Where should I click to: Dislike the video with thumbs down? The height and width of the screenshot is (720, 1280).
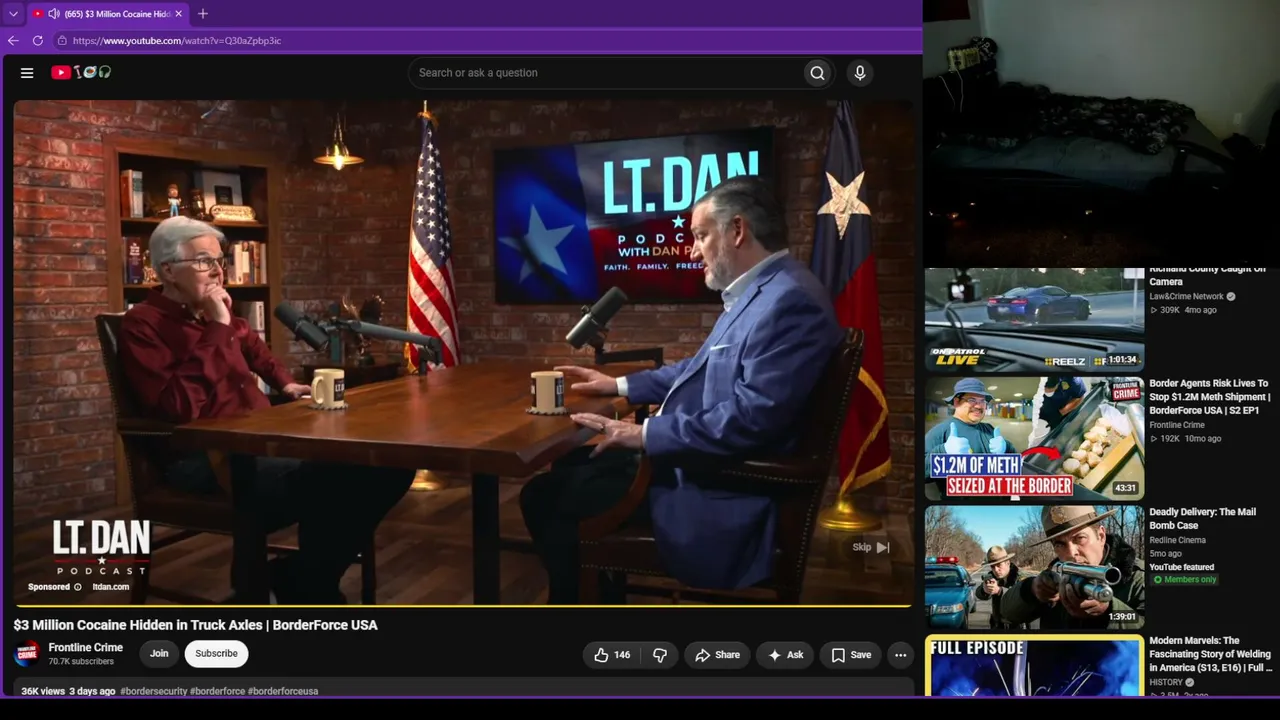point(660,655)
